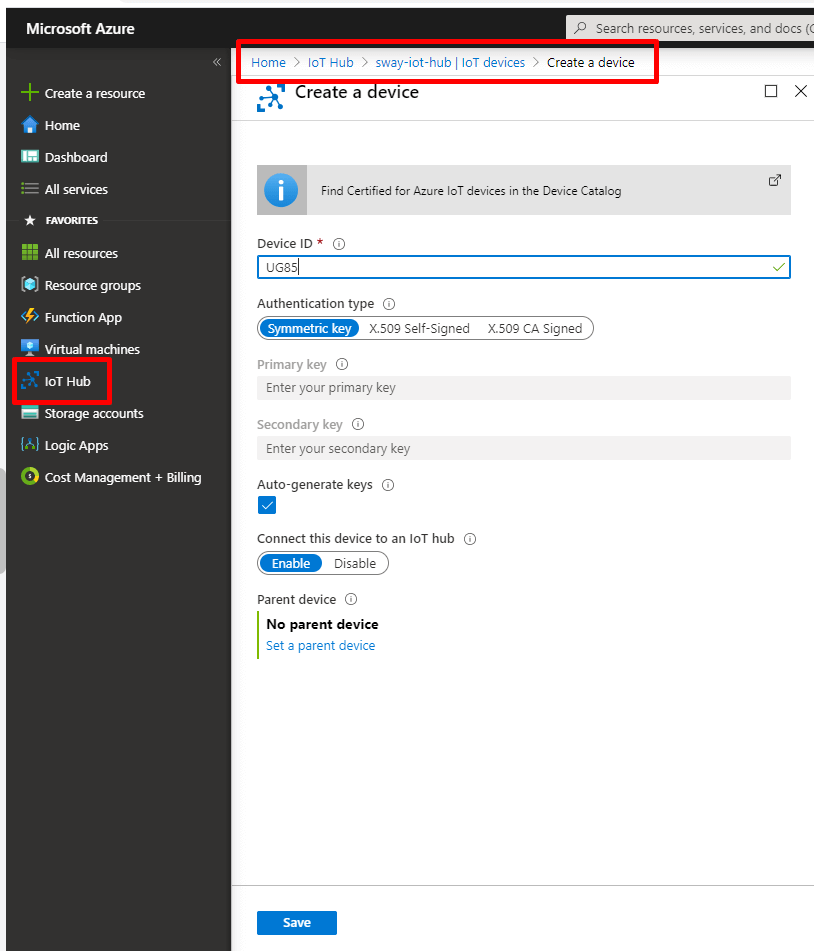
Task: Open the Device Catalog external link icon
Action: [x=775, y=180]
